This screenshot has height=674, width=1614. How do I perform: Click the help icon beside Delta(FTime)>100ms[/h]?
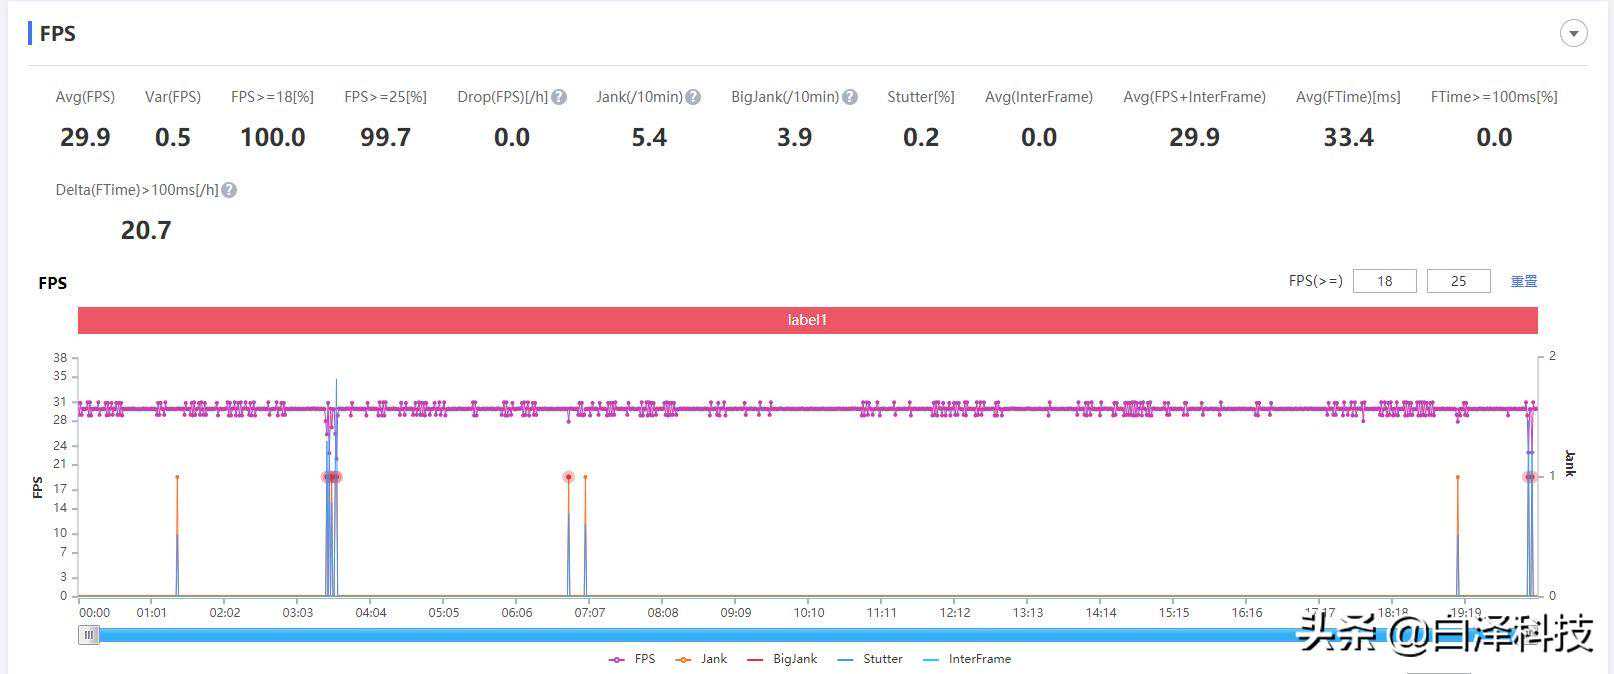(229, 190)
